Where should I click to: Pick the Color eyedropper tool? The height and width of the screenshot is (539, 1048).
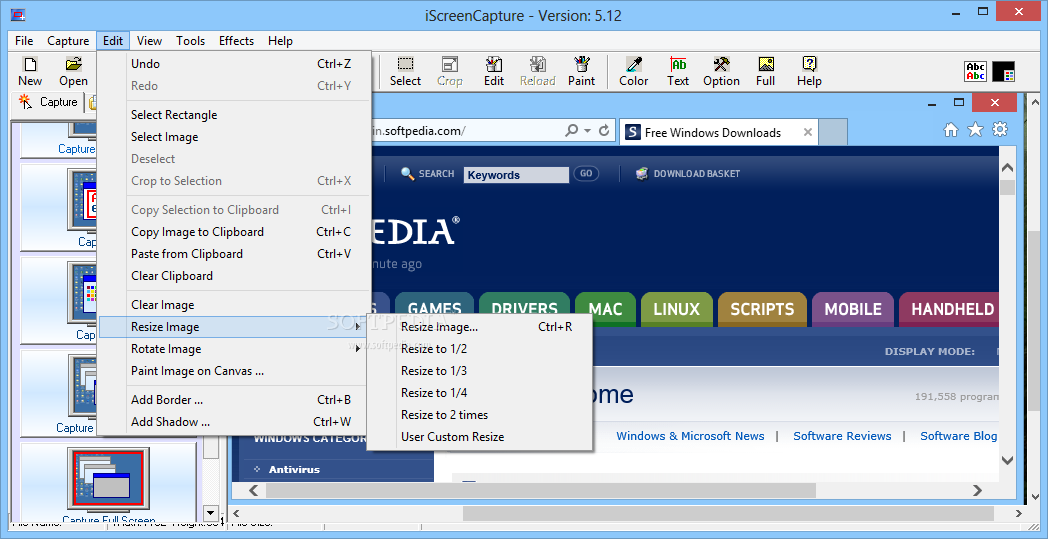tap(634, 72)
